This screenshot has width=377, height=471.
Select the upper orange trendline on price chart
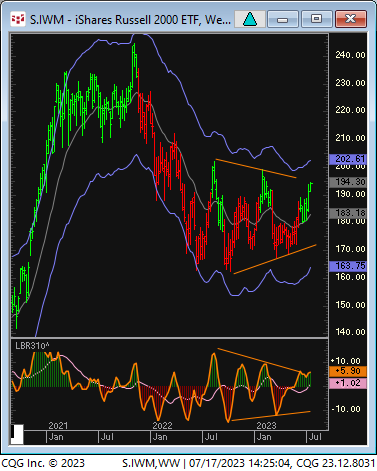256,169
